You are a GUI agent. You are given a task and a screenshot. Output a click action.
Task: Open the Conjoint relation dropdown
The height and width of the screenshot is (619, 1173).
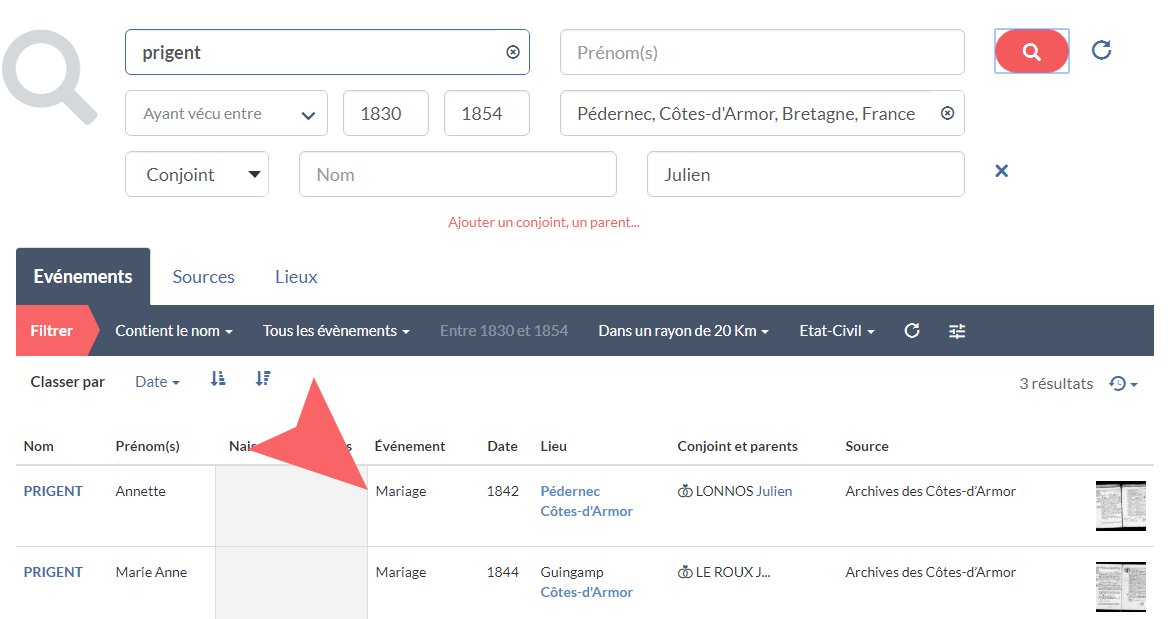tap(196, 174)
